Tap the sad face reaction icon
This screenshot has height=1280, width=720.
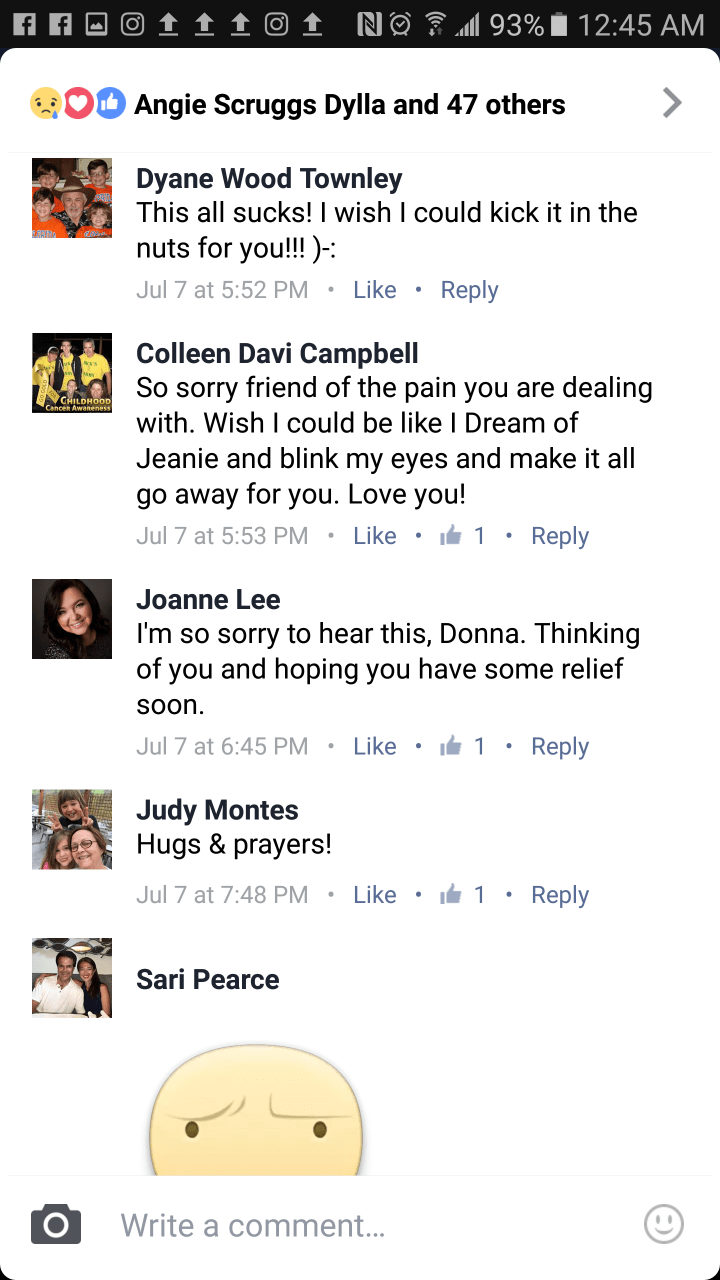coord(46,103)
